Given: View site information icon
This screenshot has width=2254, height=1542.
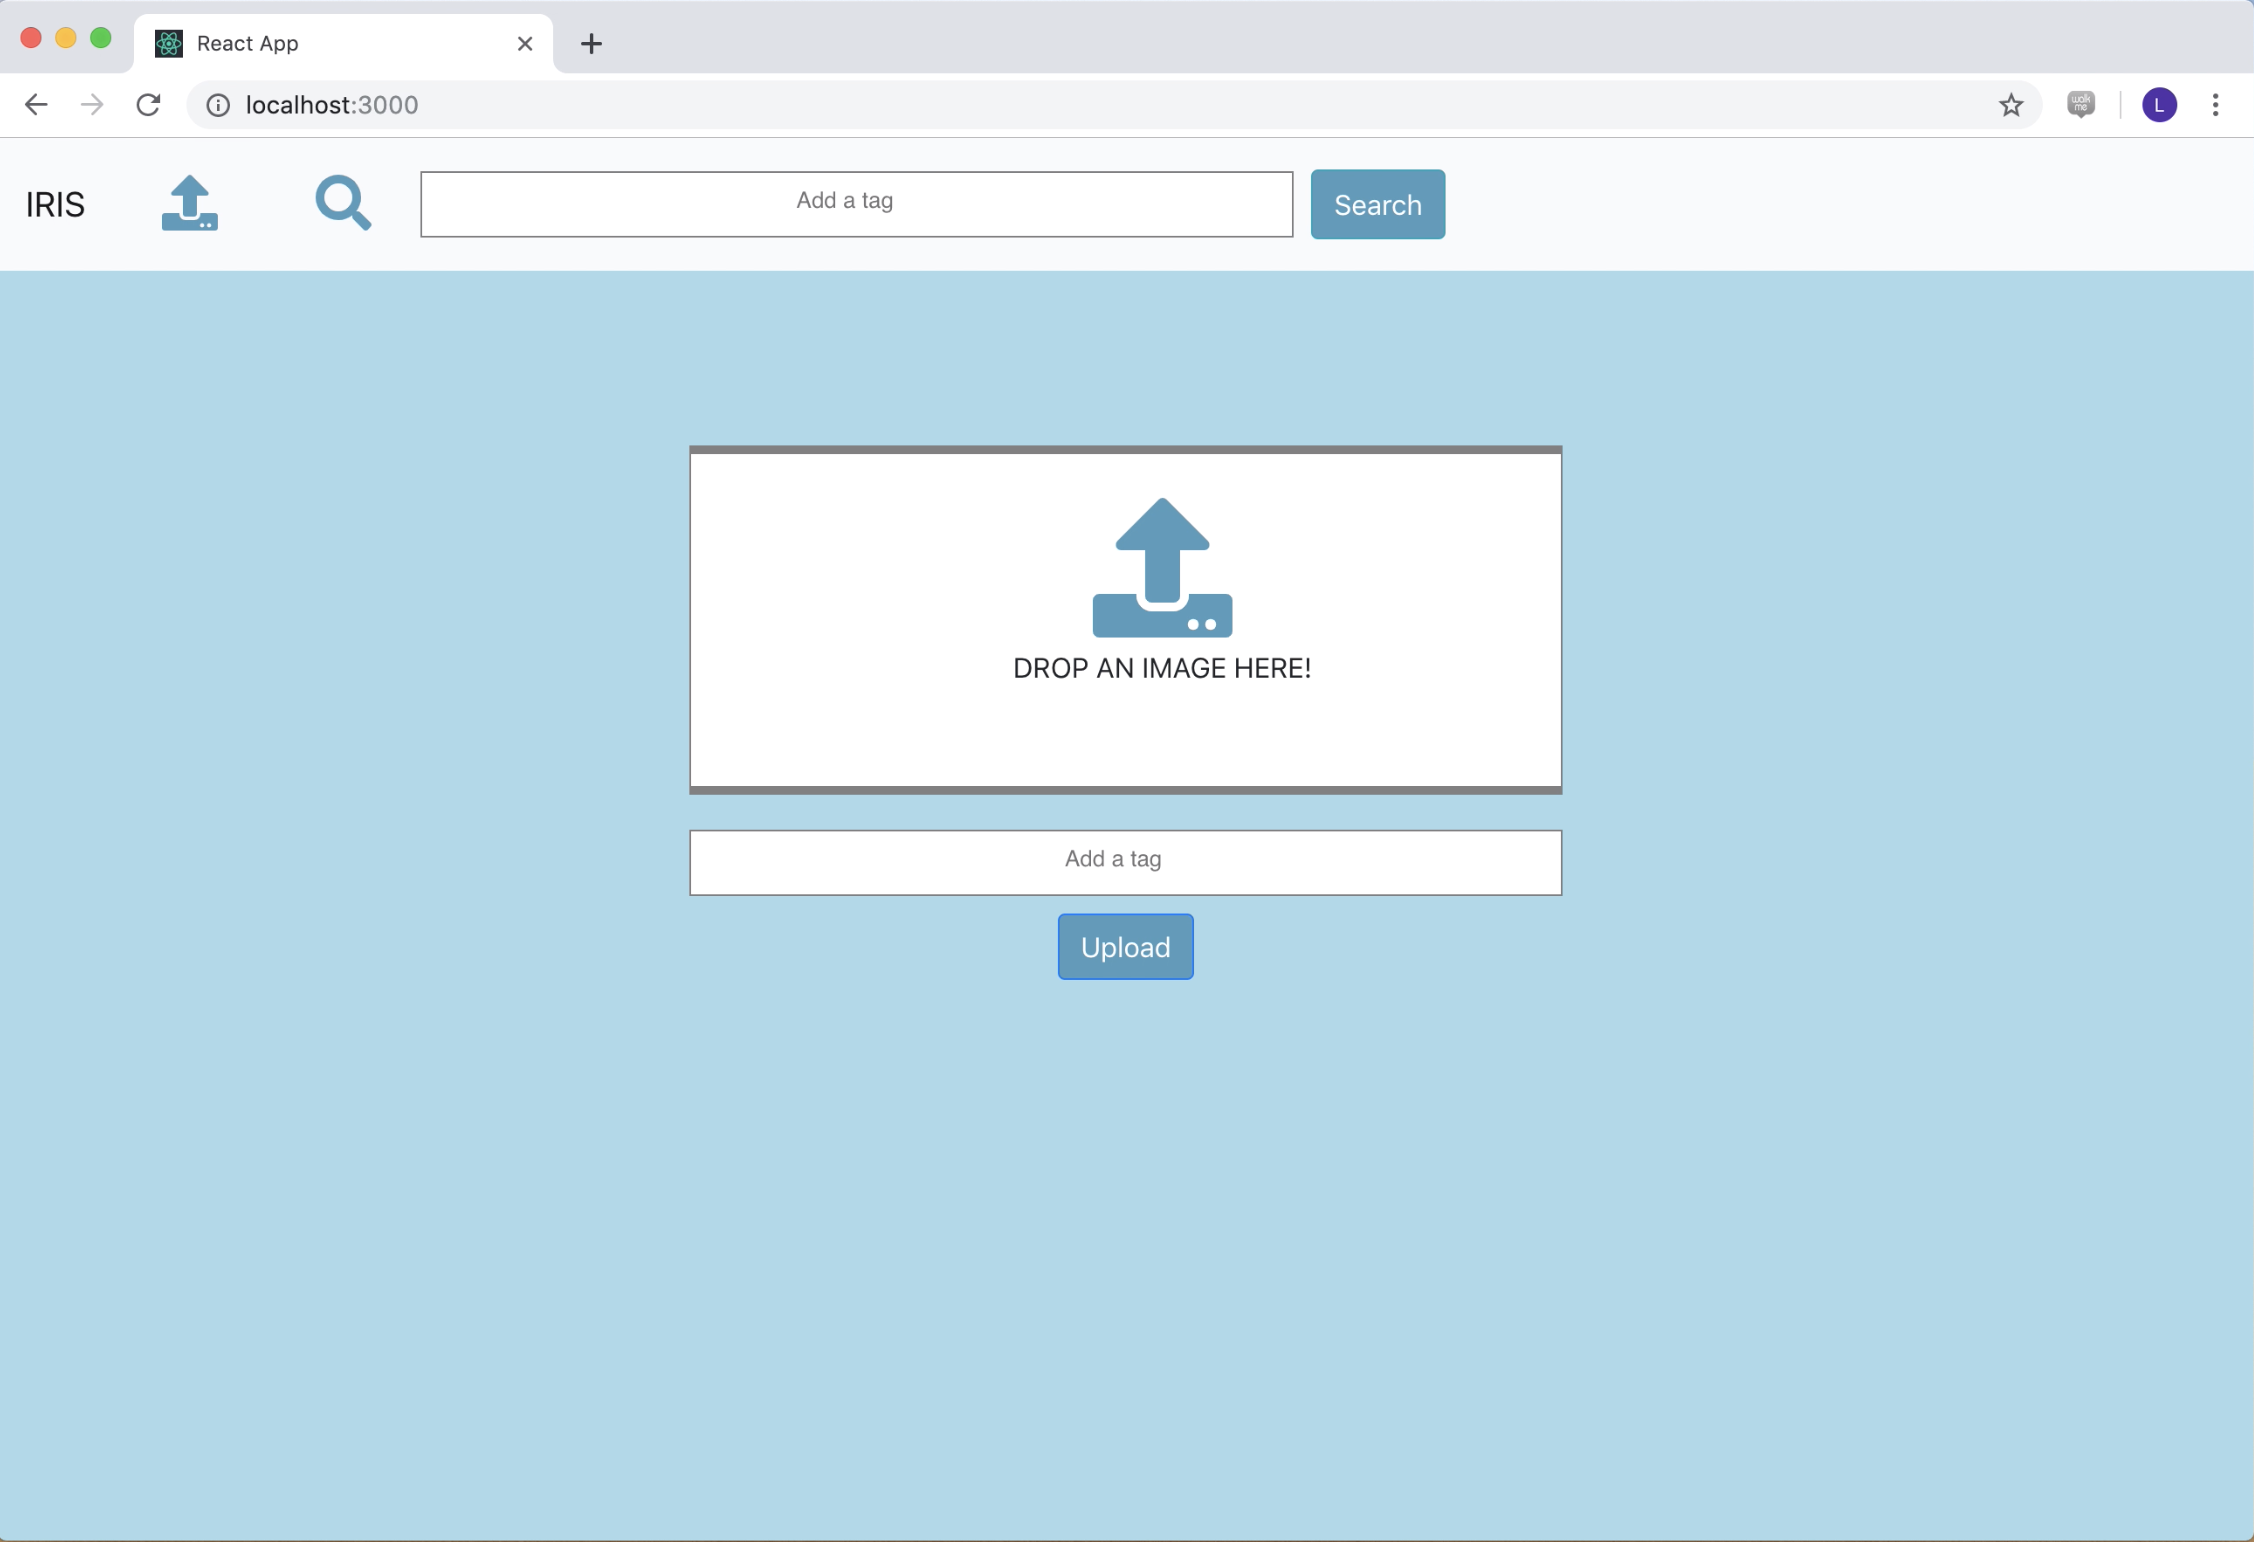Looking at the screenshot, I should [x=218, y=105].
